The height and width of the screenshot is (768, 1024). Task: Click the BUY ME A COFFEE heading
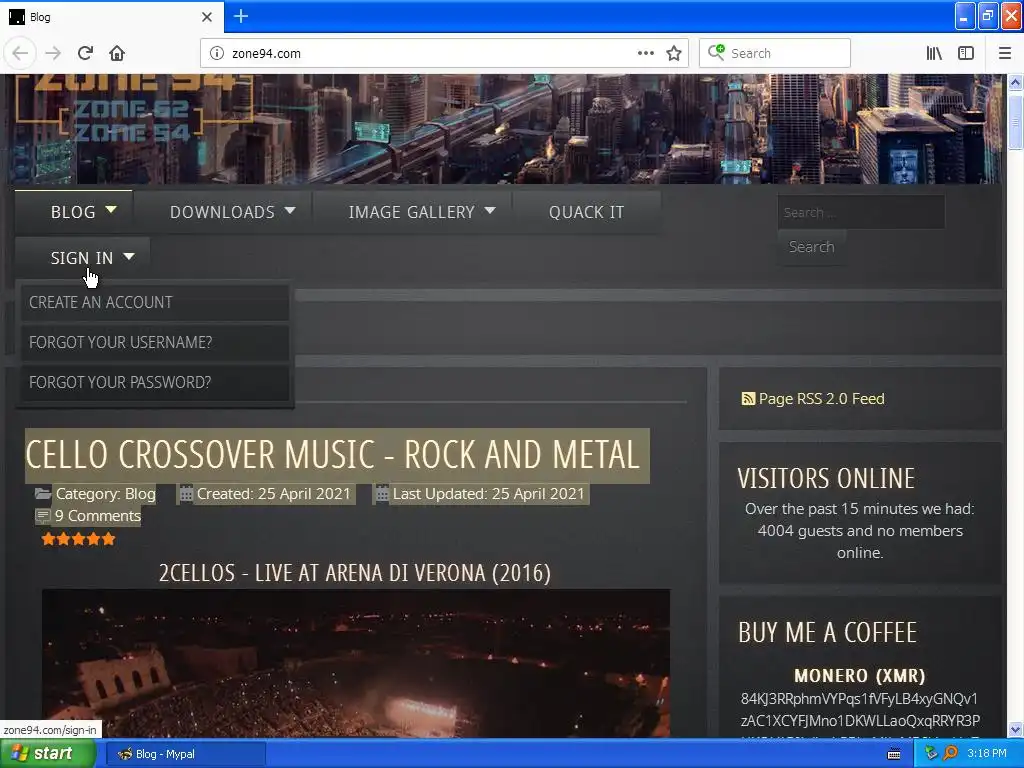point(827,632)
